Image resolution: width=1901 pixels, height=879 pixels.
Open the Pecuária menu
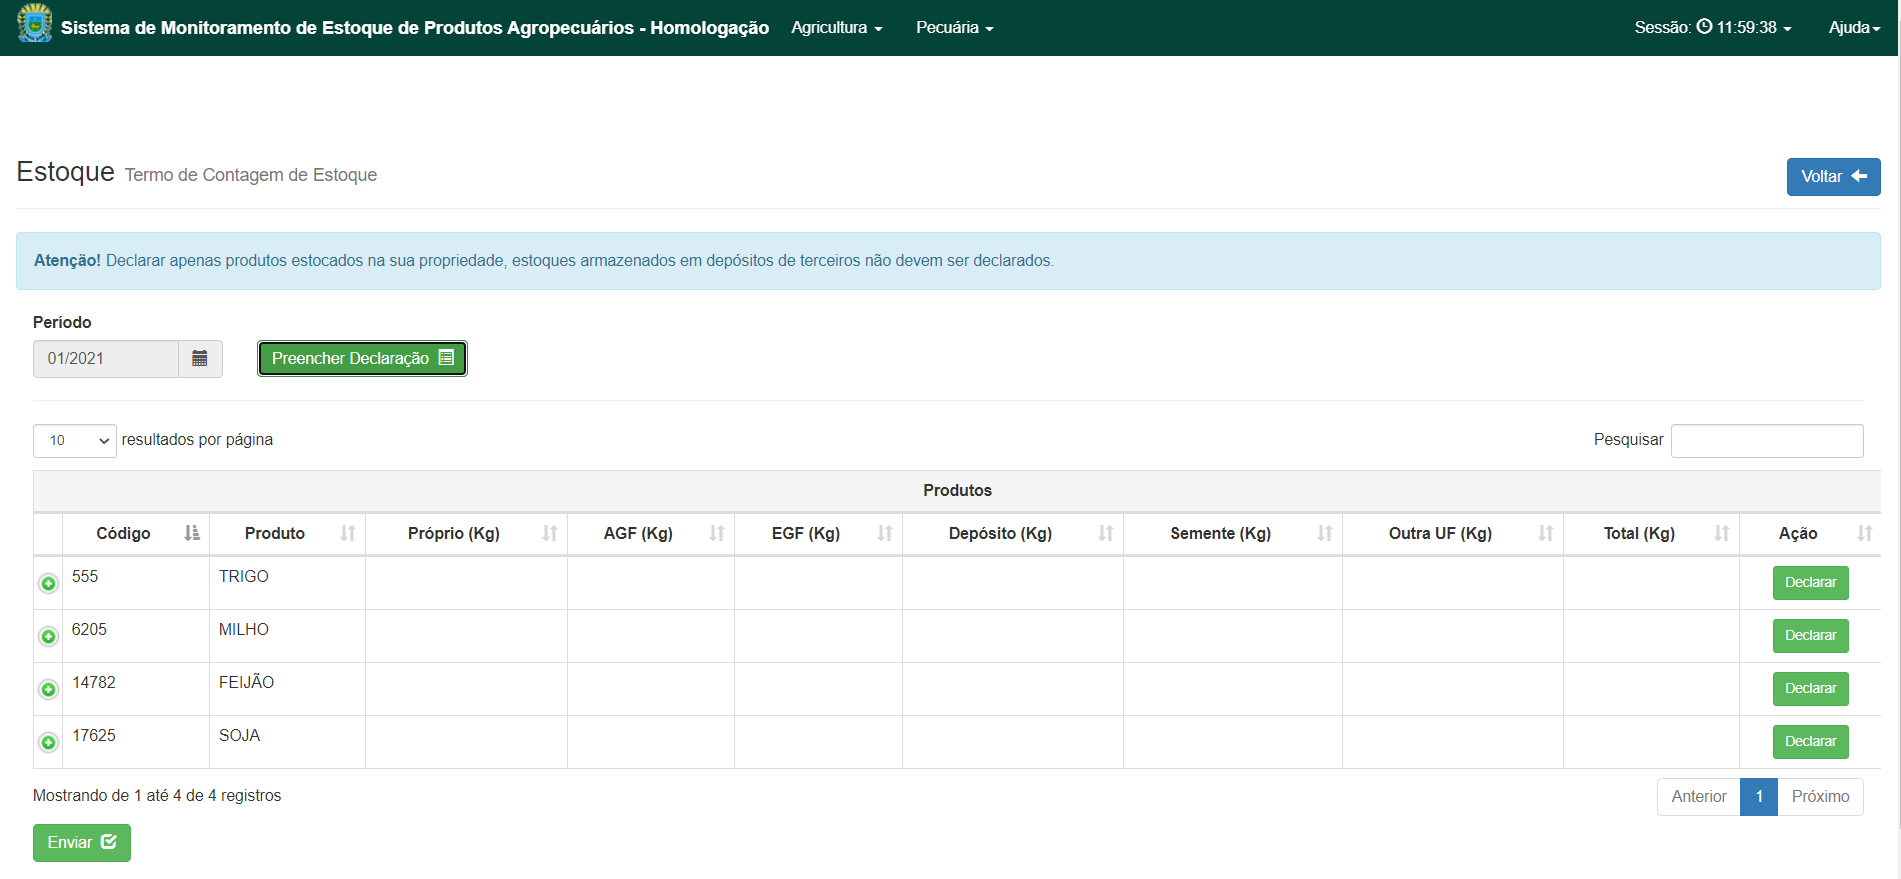[955, 28]
